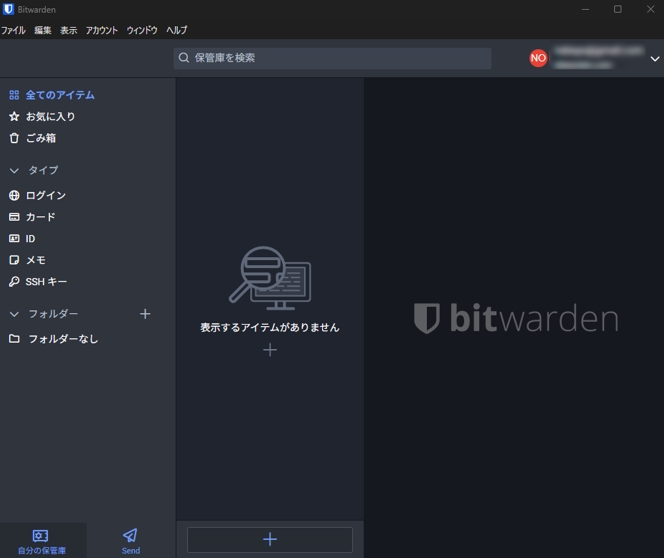This screenshot has width=664, height=558.
Task: Show お気に入り favorites items
Action: click(50, 117)
